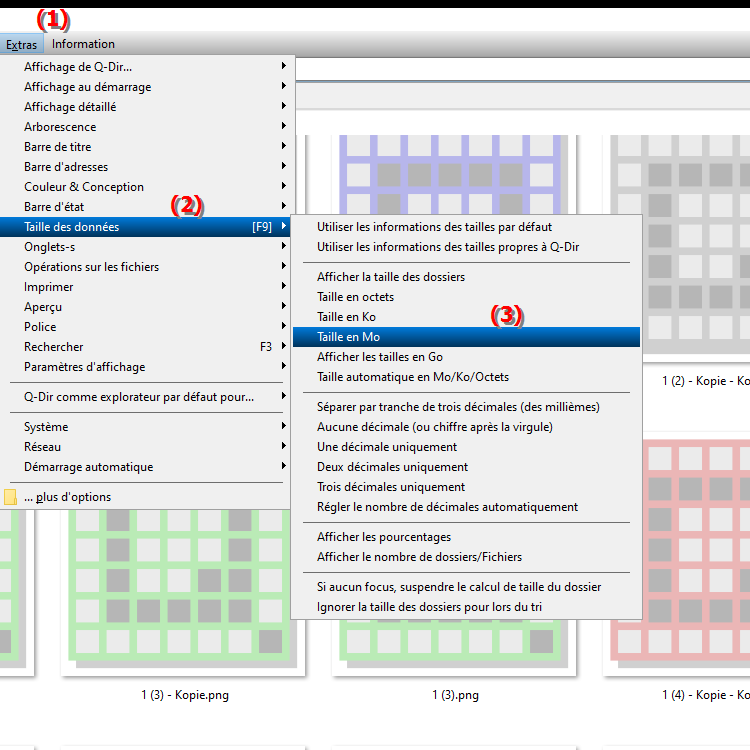This screenshot has width=750, height=750.
Task: Select Taille en Ko option
Action: (x=466, y=317)
